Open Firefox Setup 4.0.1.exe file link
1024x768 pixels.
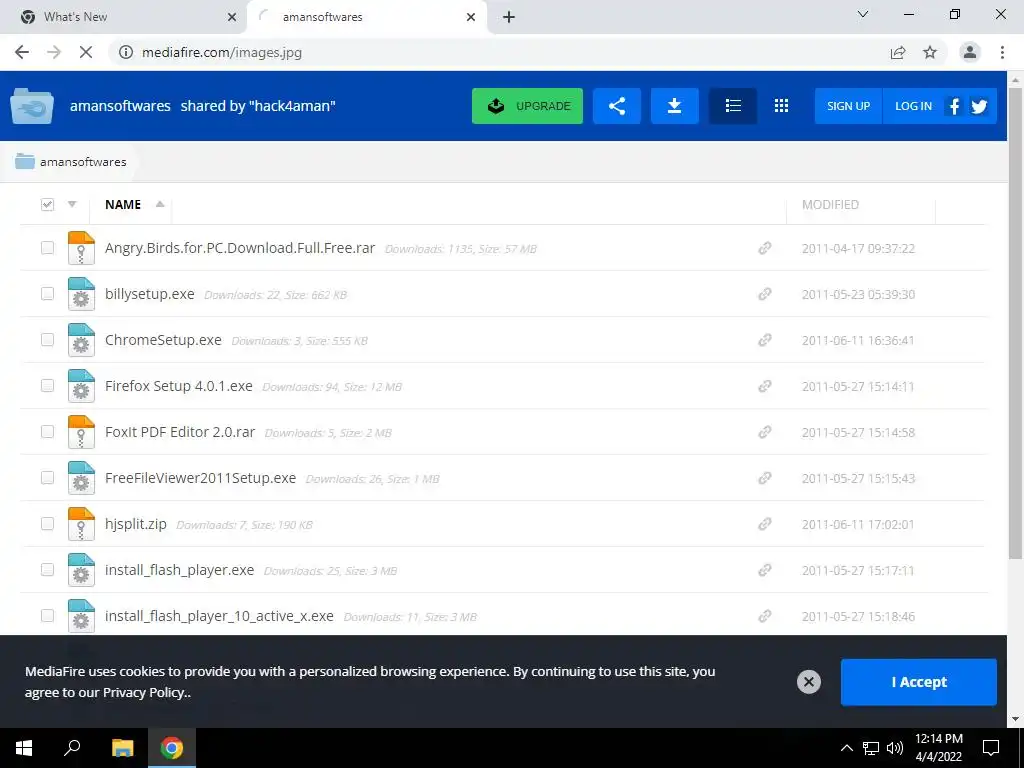[x=179, y=386]
